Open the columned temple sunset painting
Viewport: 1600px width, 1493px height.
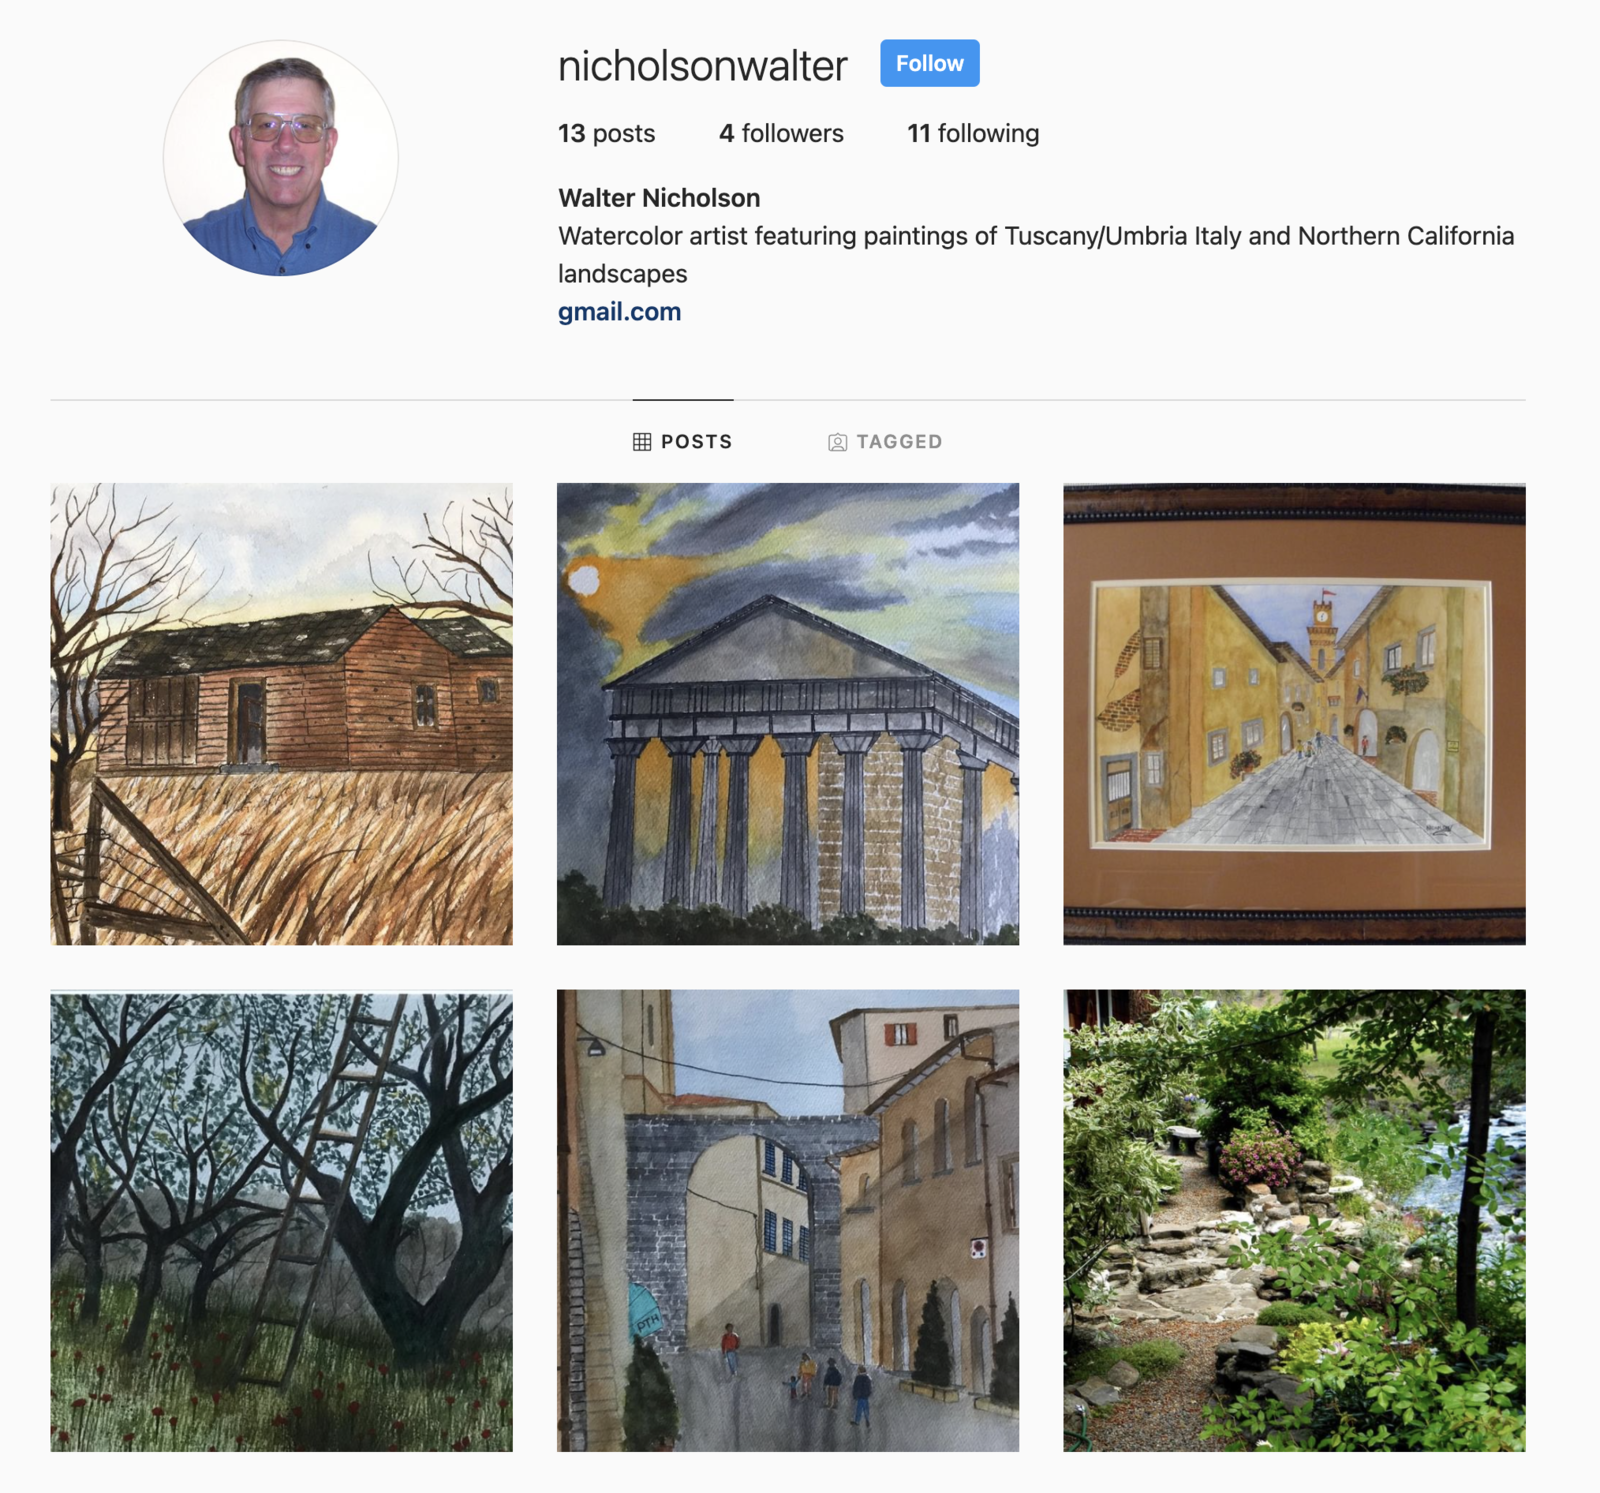click(788, 714)
